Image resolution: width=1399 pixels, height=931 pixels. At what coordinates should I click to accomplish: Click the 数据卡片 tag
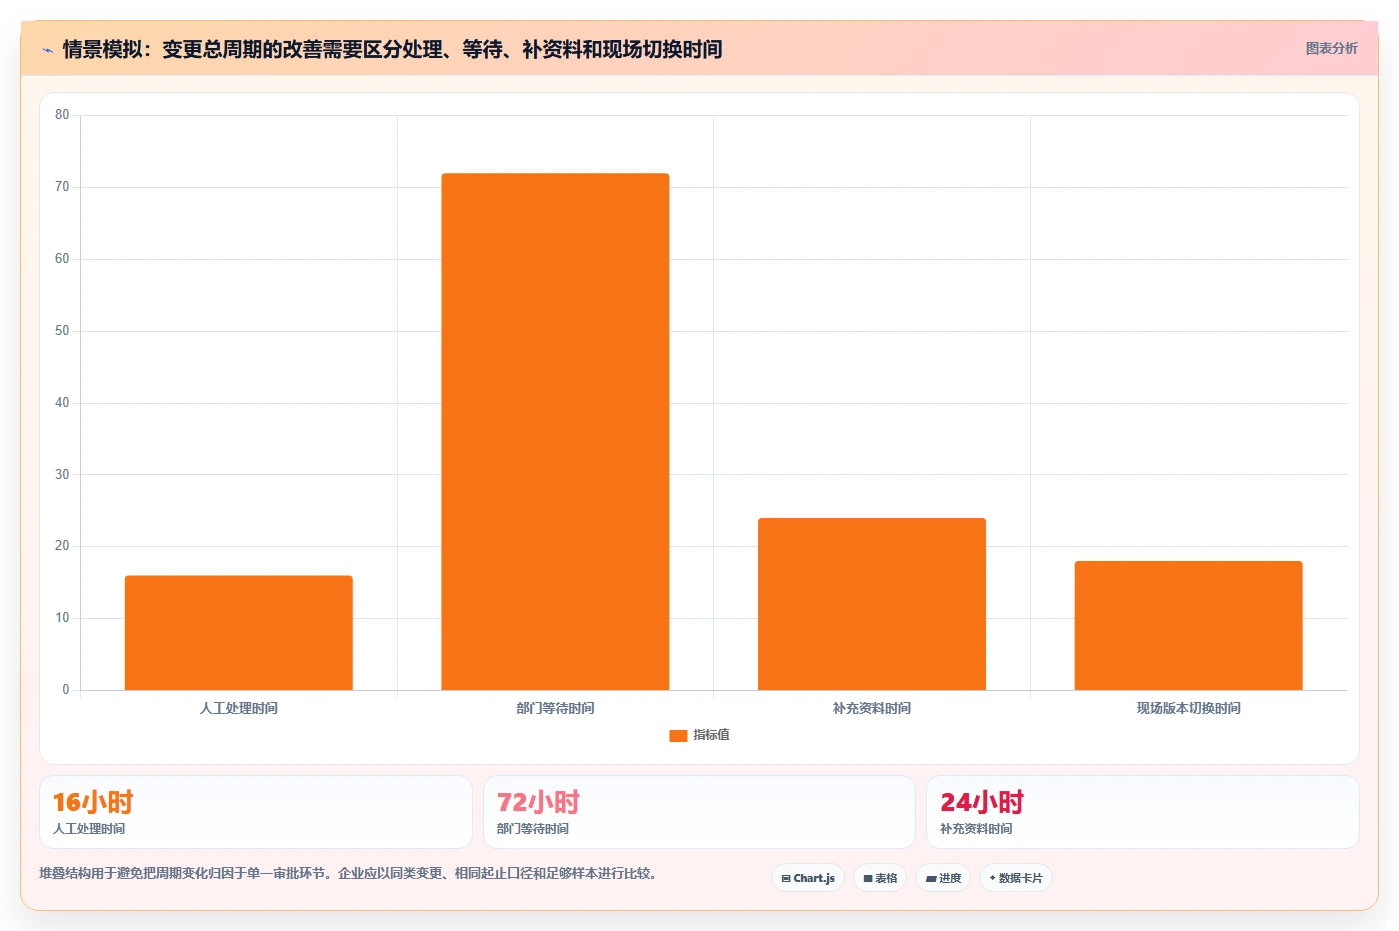[1016, 878]
